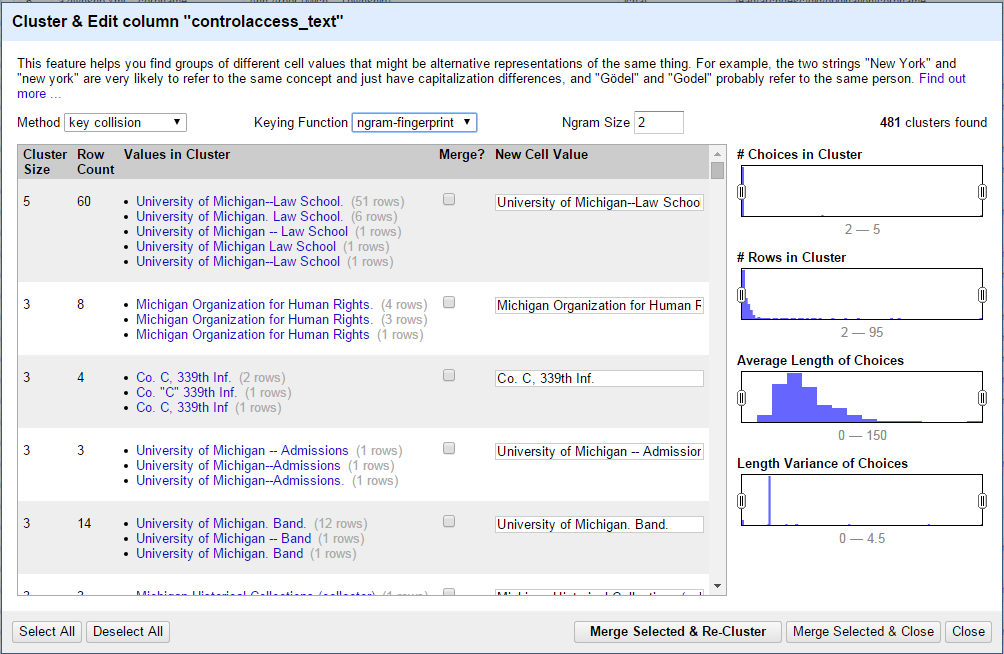This screenshot has height=654, width=1004.
Task: Click the cluster list scrollbar thumb
Action: (x=717, y=170)
